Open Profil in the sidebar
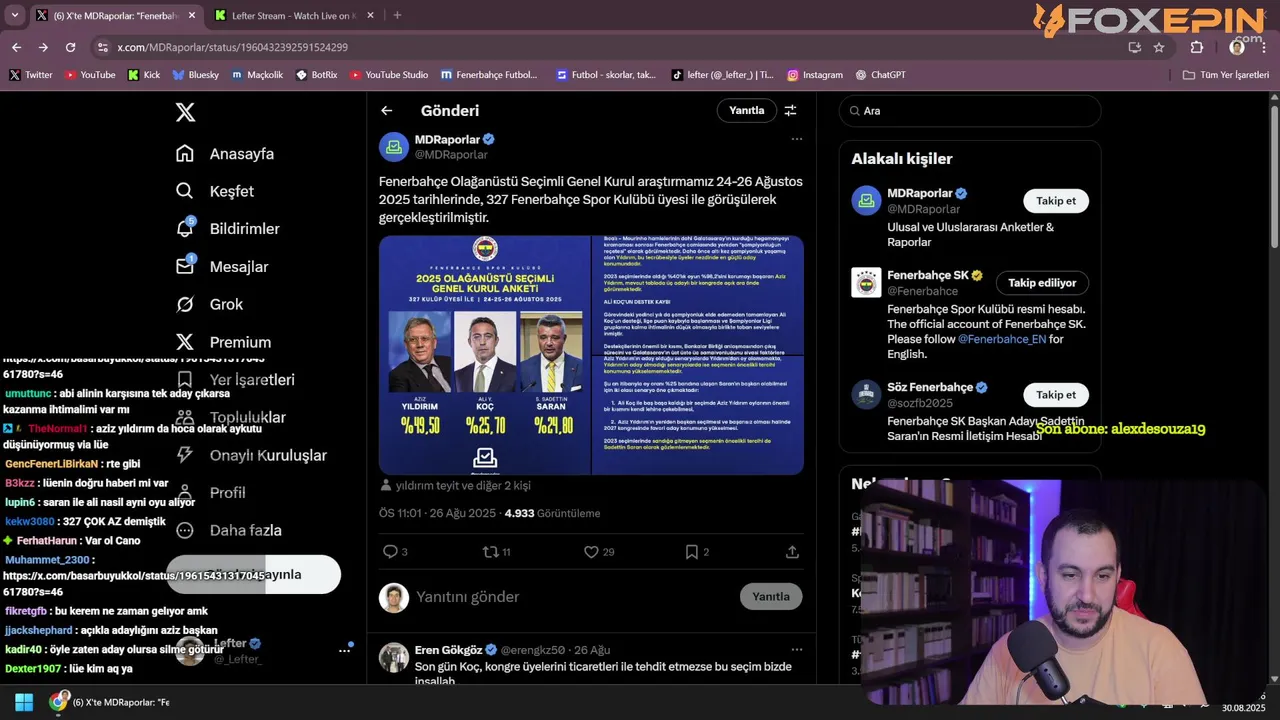1280x720 pixels. [227, 493]
